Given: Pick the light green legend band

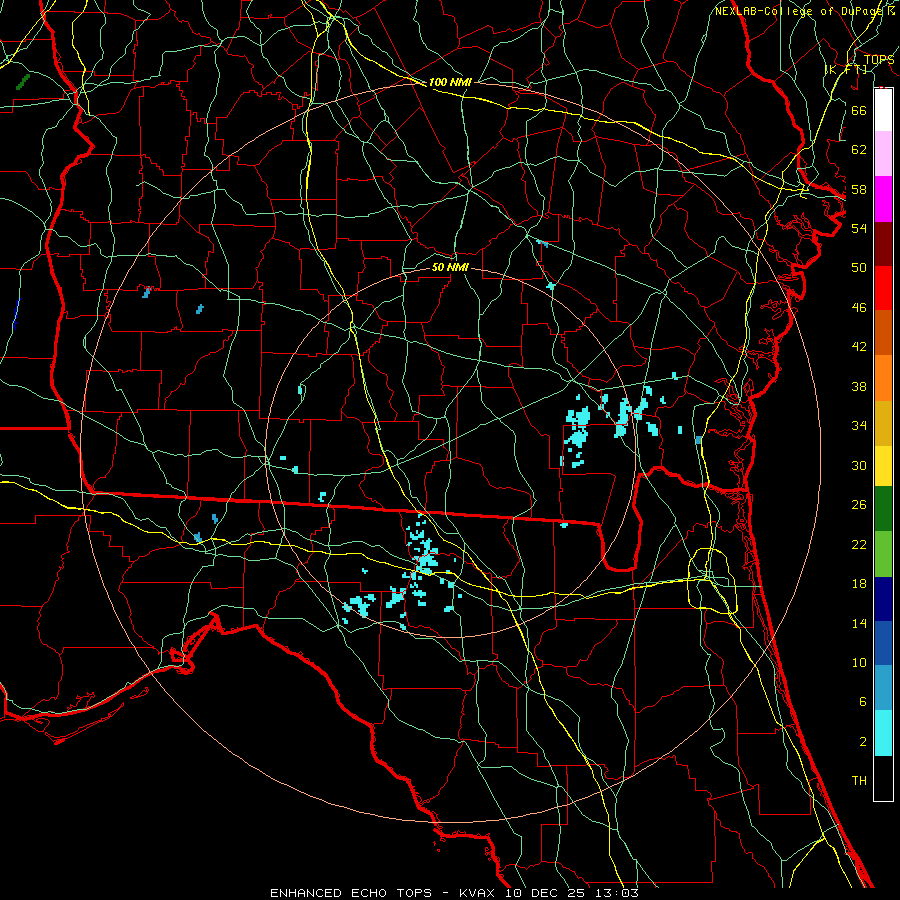Looking at the screenshot, I should pyautogui.click(x=883, y=554).
